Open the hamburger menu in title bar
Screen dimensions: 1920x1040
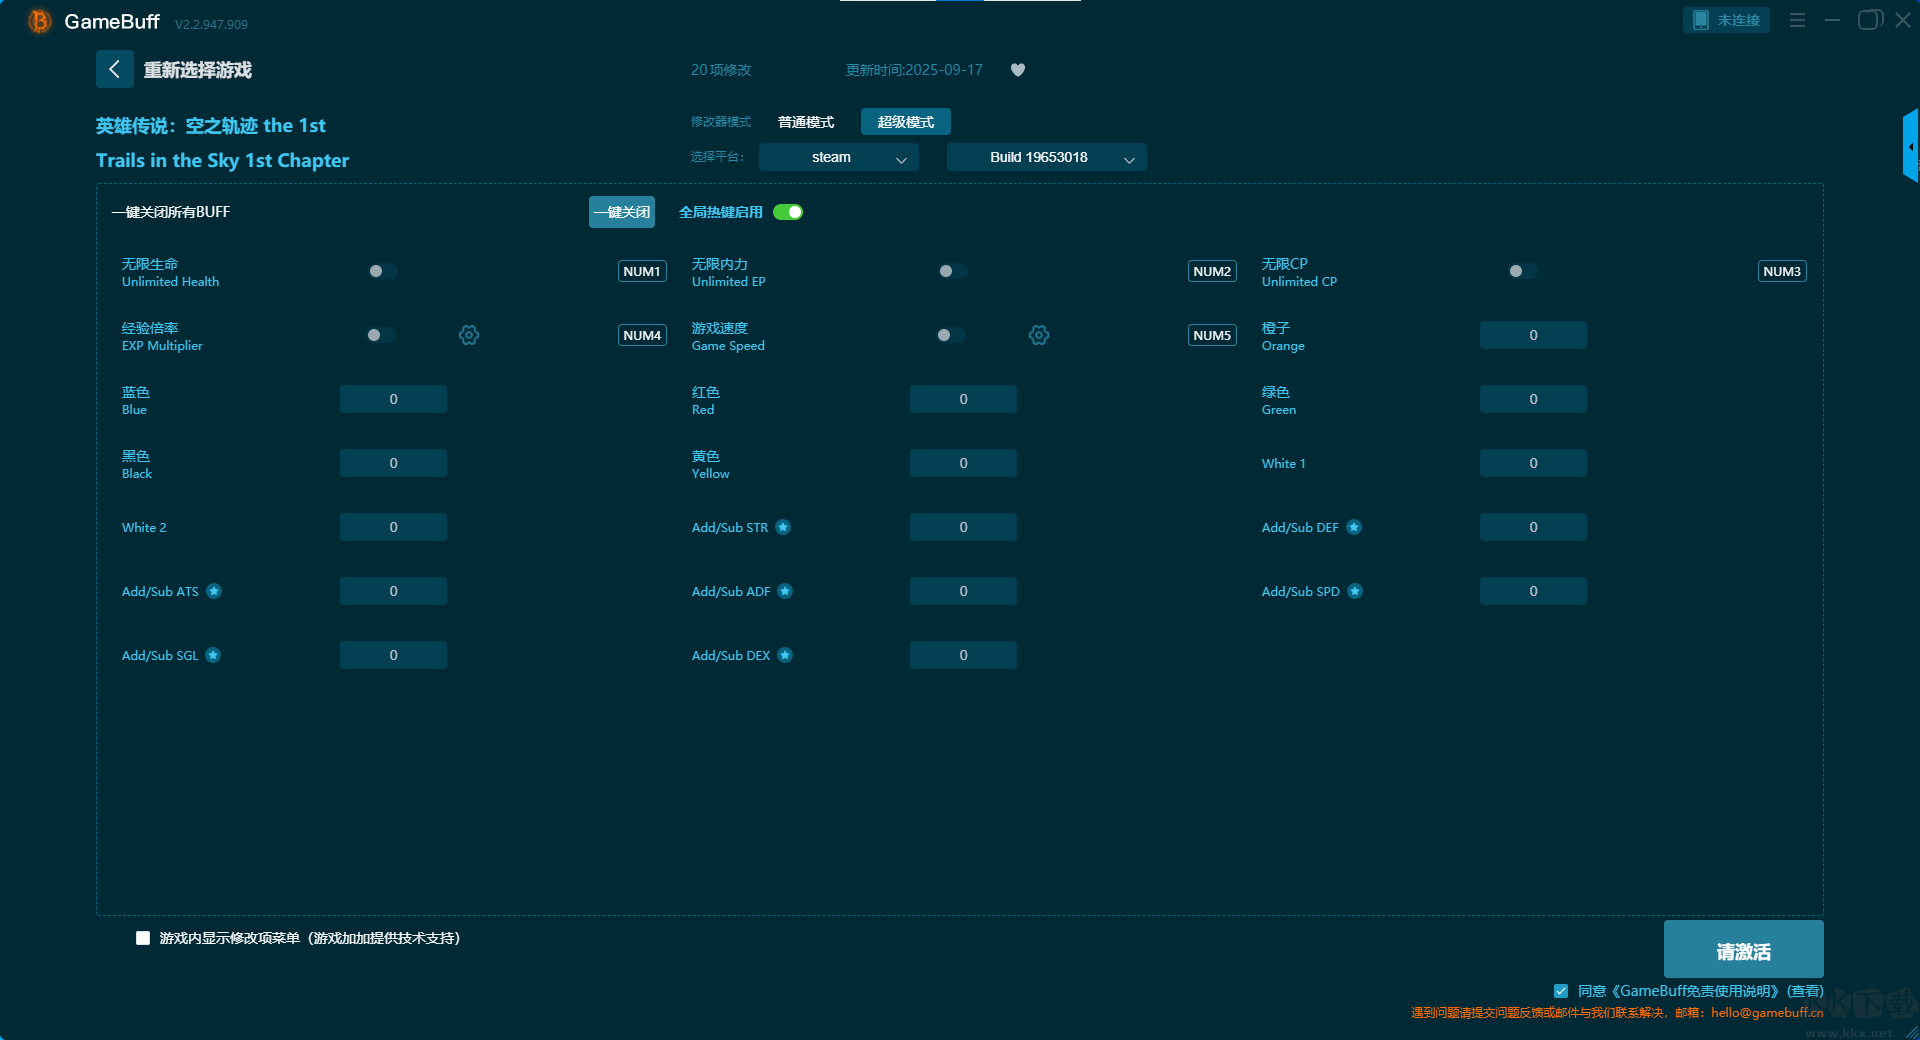(x=1797, y=20)
